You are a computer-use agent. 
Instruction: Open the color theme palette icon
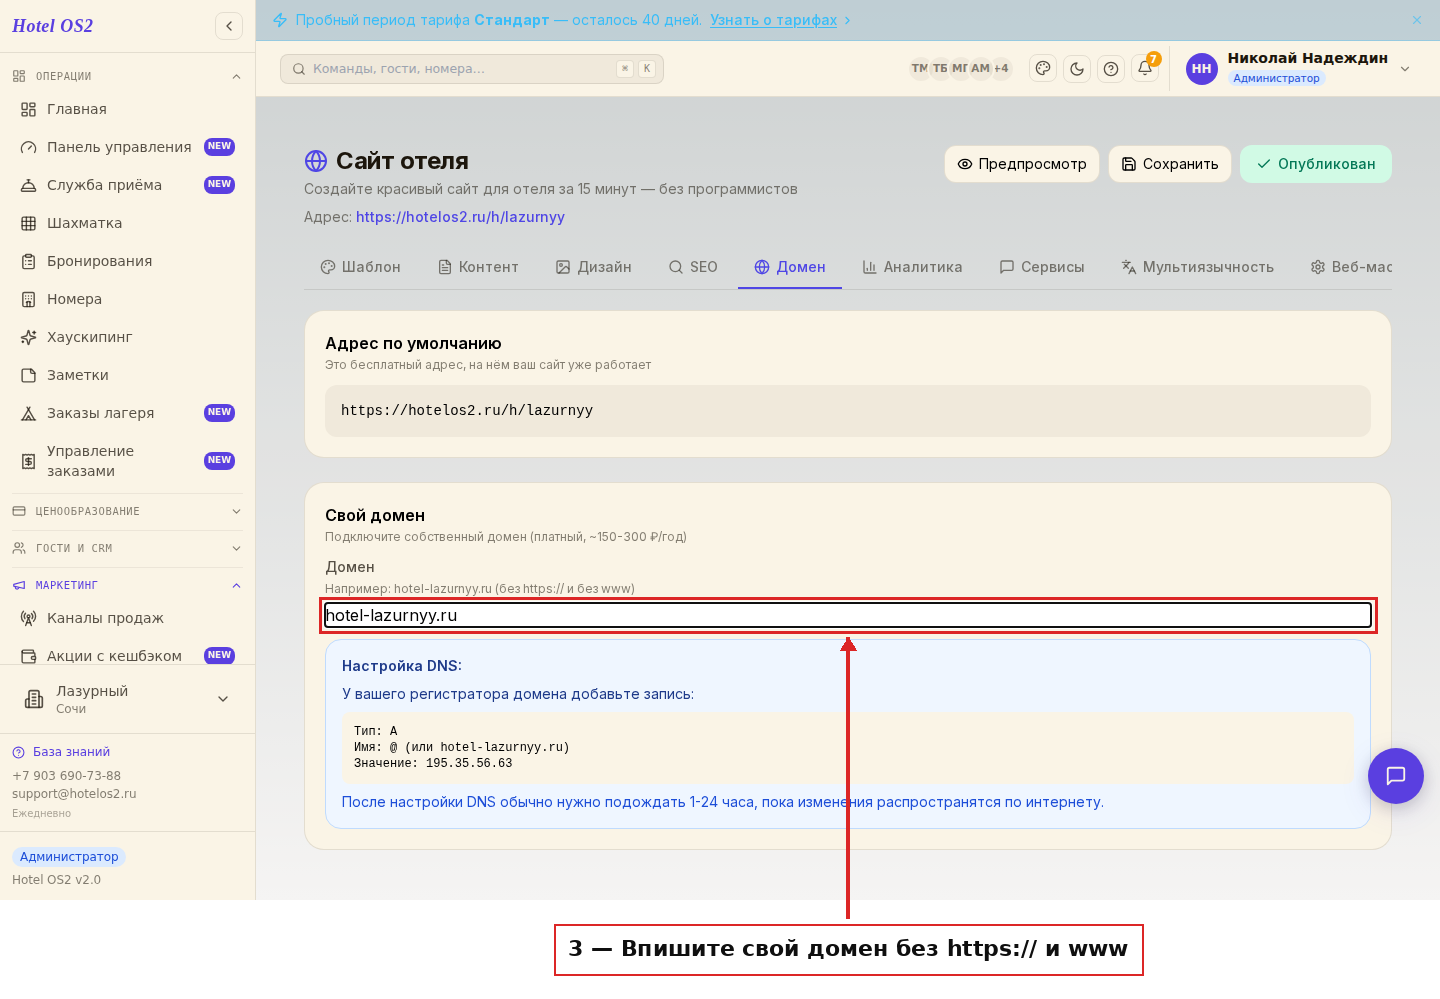point(1043,69)
